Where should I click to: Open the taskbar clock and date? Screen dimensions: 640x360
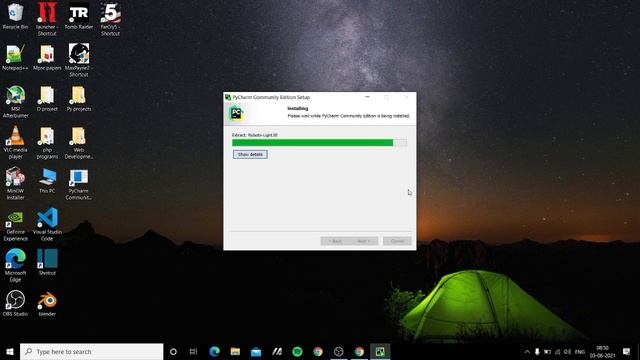602,351
